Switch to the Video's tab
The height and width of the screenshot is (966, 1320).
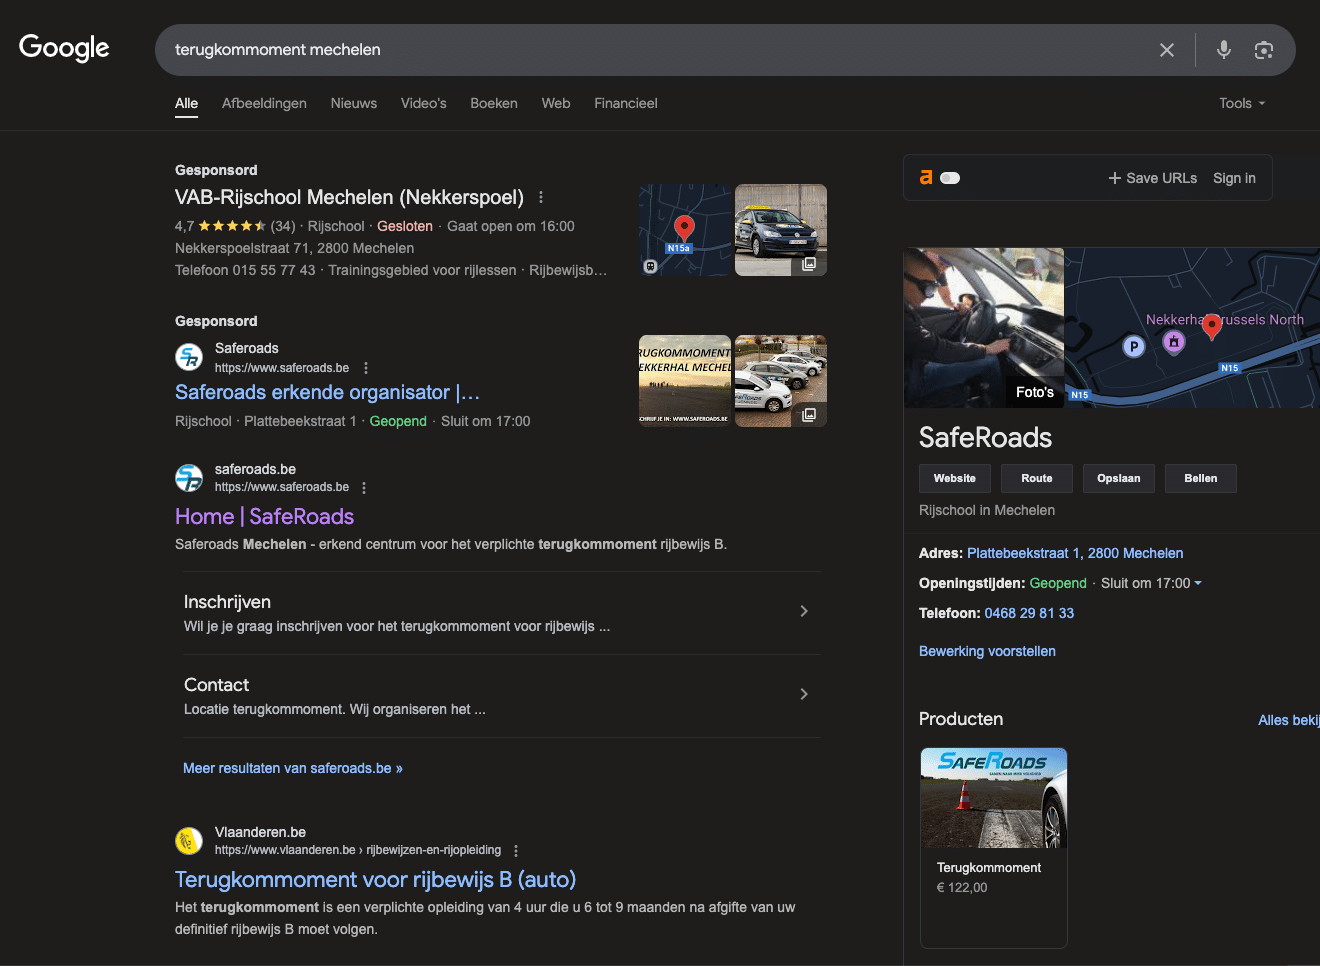[x=424, y=103]
